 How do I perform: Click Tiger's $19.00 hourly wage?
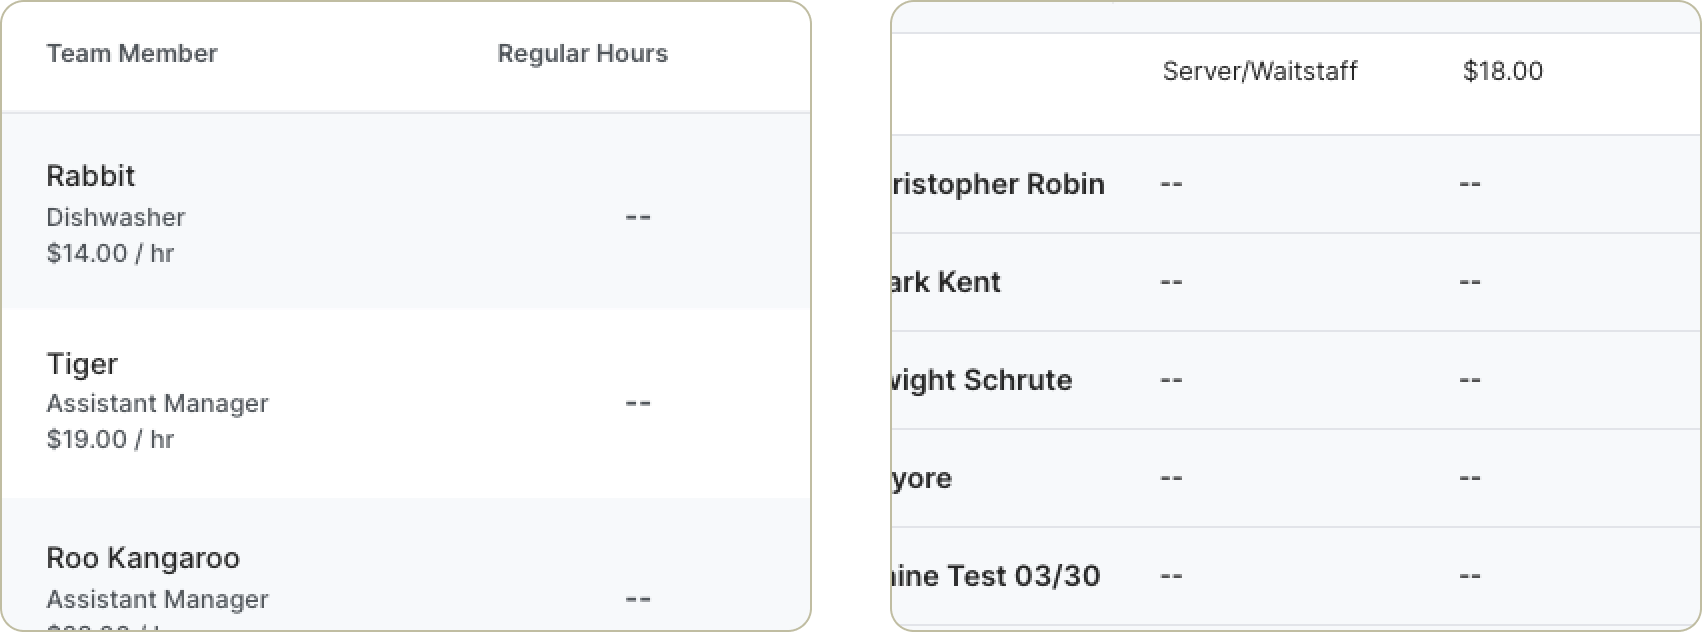tap(110, 439)
